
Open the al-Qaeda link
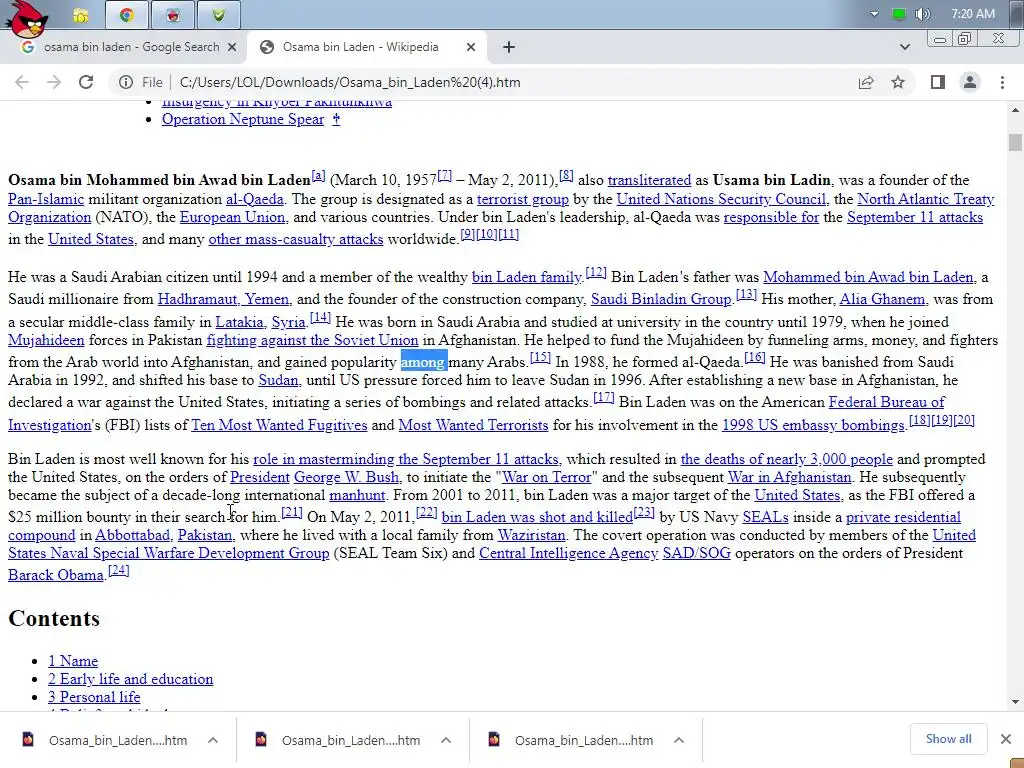[x=255, y=199]
